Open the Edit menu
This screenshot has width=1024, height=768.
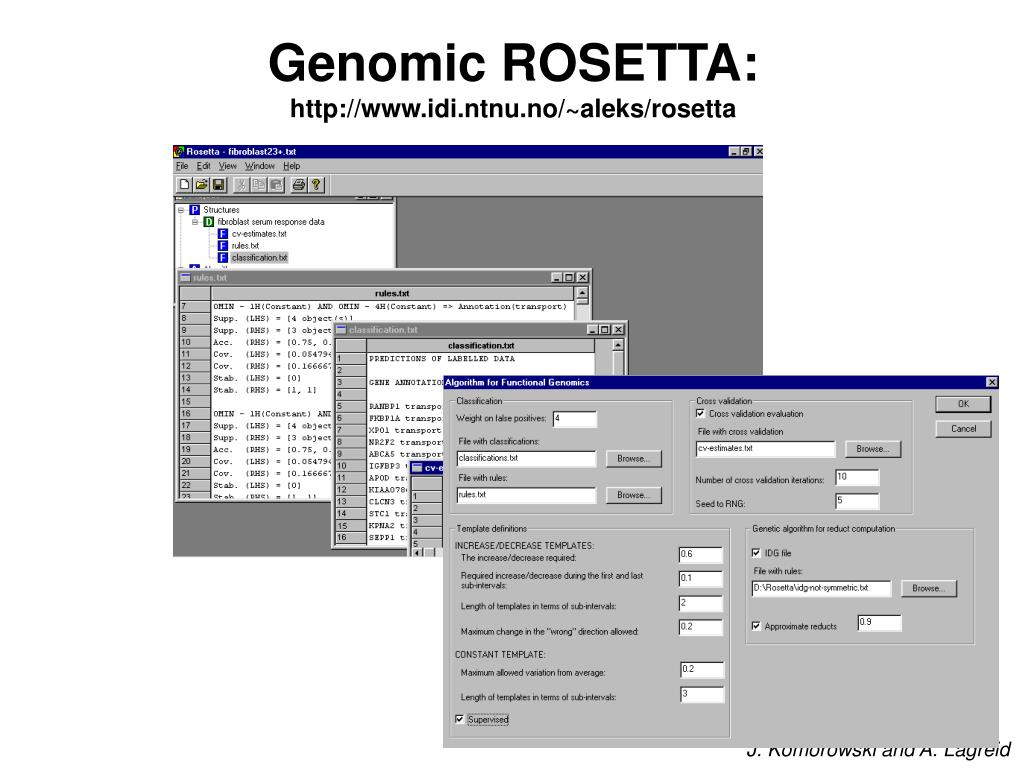pos(204,166)
